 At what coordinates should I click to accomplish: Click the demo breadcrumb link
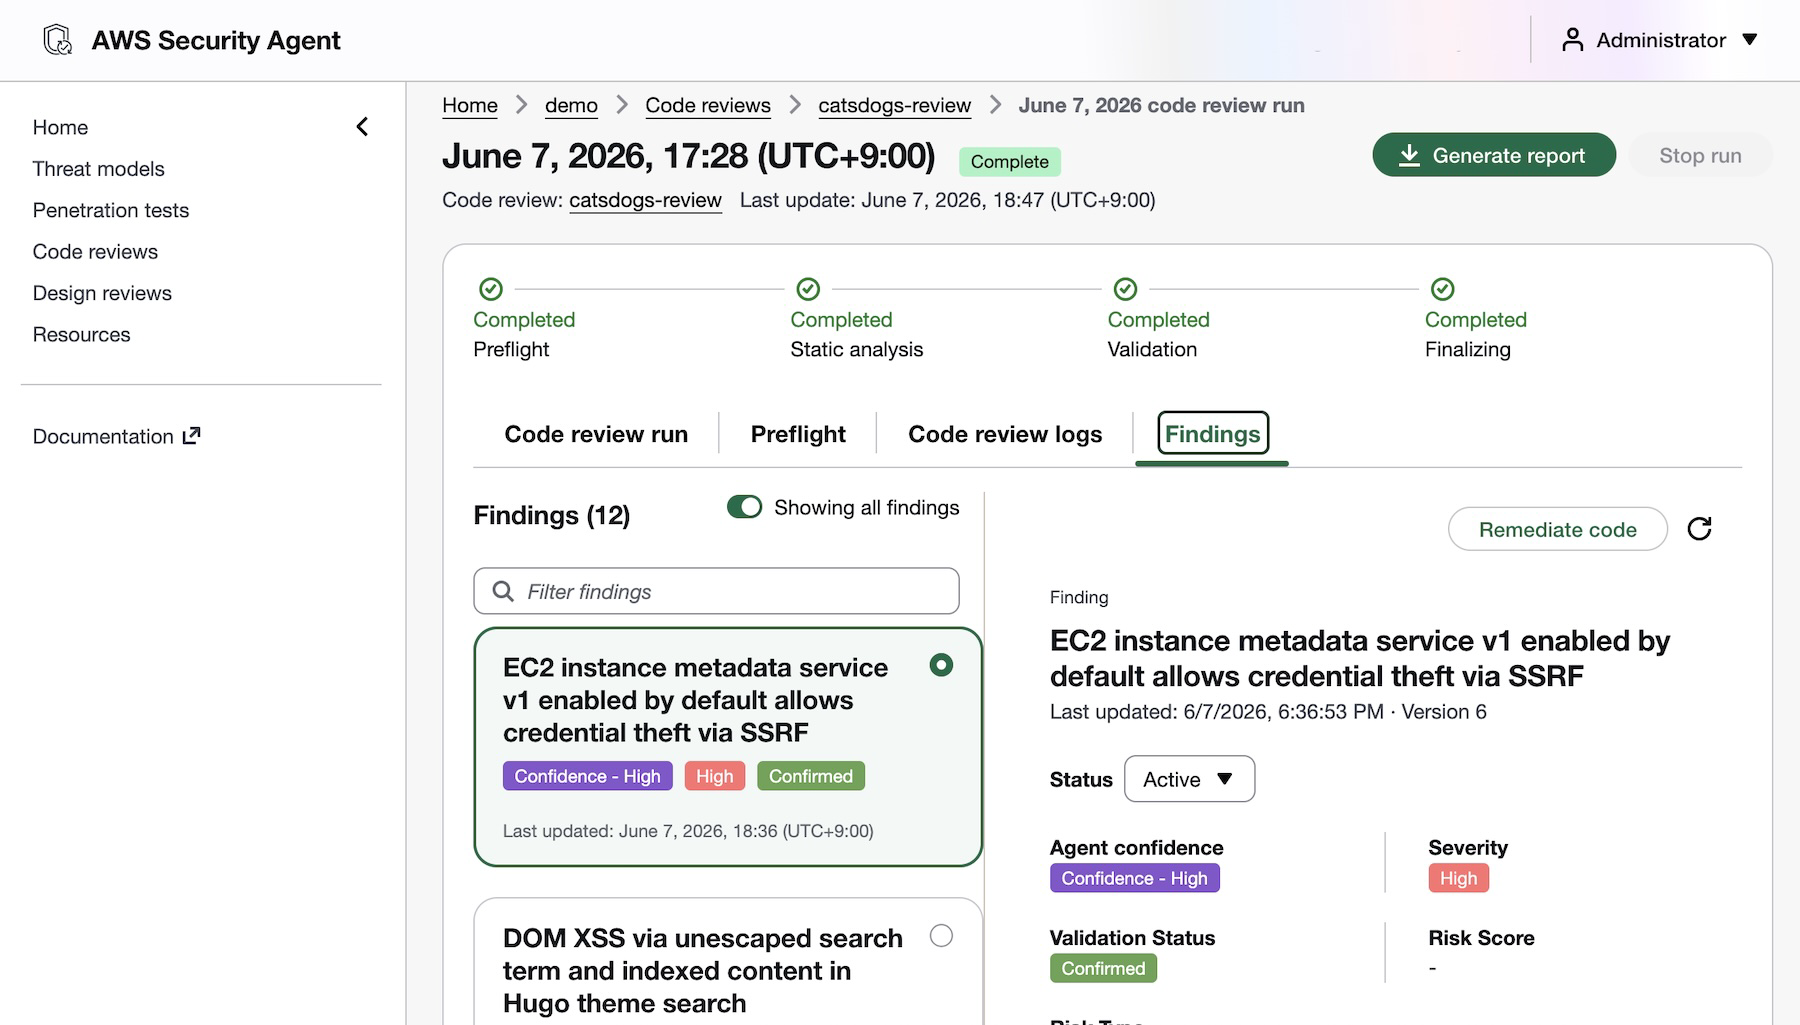pyautogui.click(x=571, y=105)
